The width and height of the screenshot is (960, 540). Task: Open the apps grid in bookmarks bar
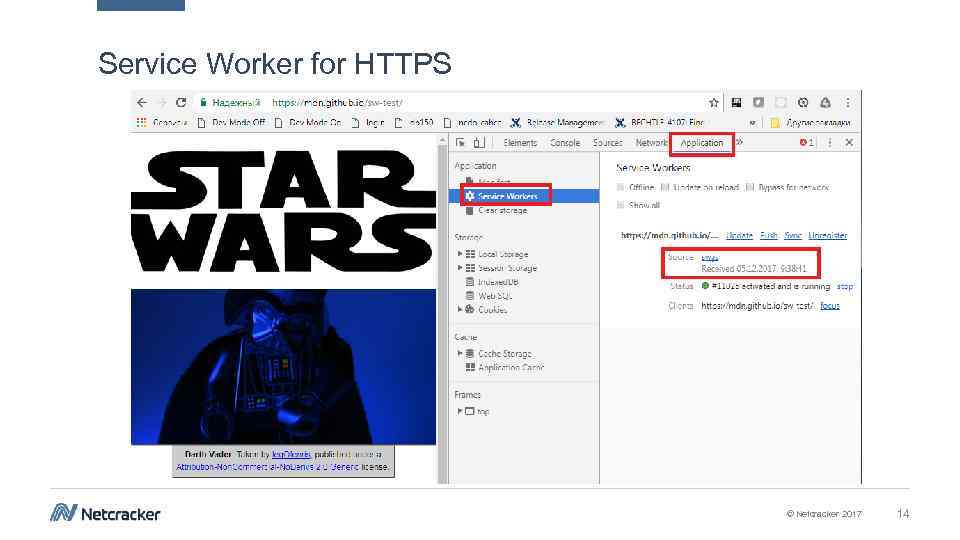pos(141,122)
